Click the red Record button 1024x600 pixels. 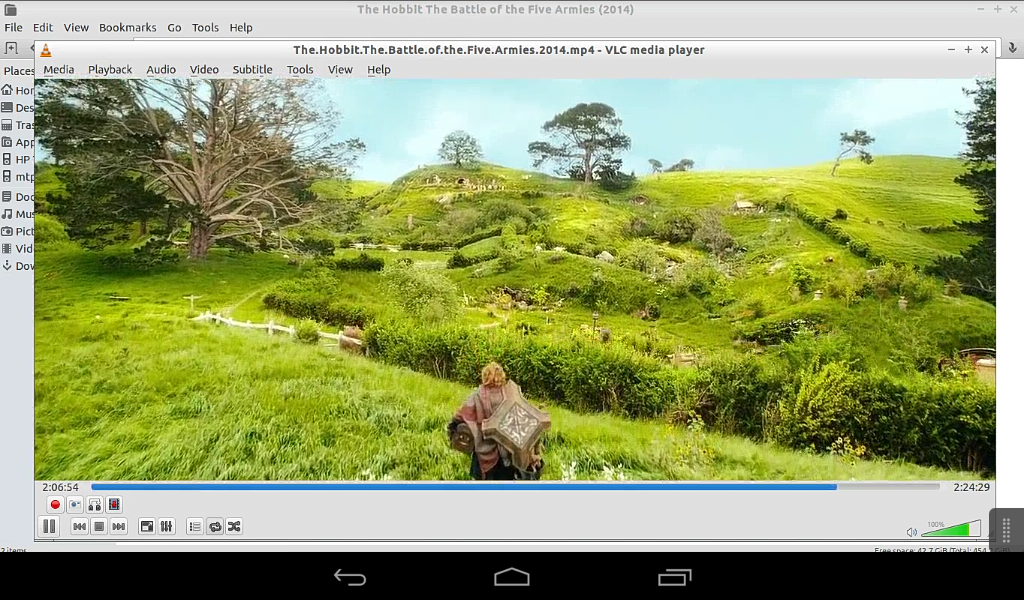(x=55, y=505)
